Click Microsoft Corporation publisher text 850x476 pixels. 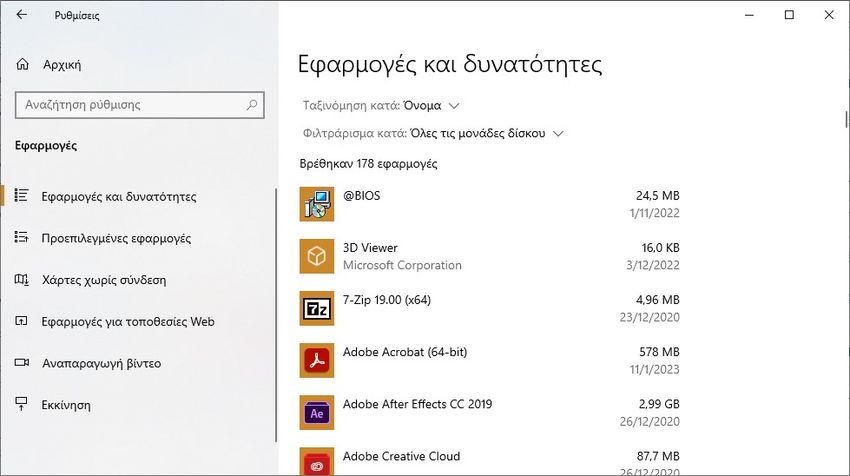pyautogui.click(x=402, y=265)
